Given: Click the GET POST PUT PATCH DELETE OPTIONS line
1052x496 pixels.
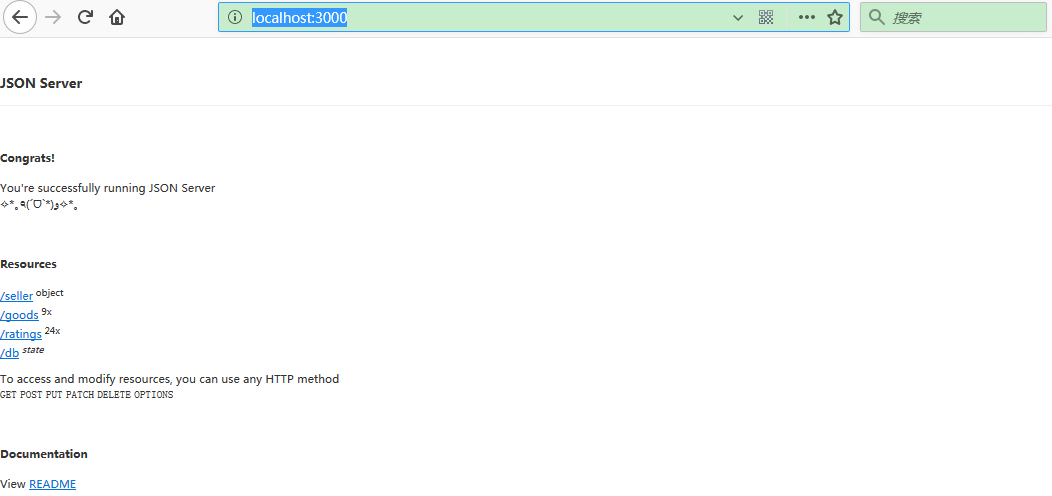Looking at the screenshot, I should 87,395.
